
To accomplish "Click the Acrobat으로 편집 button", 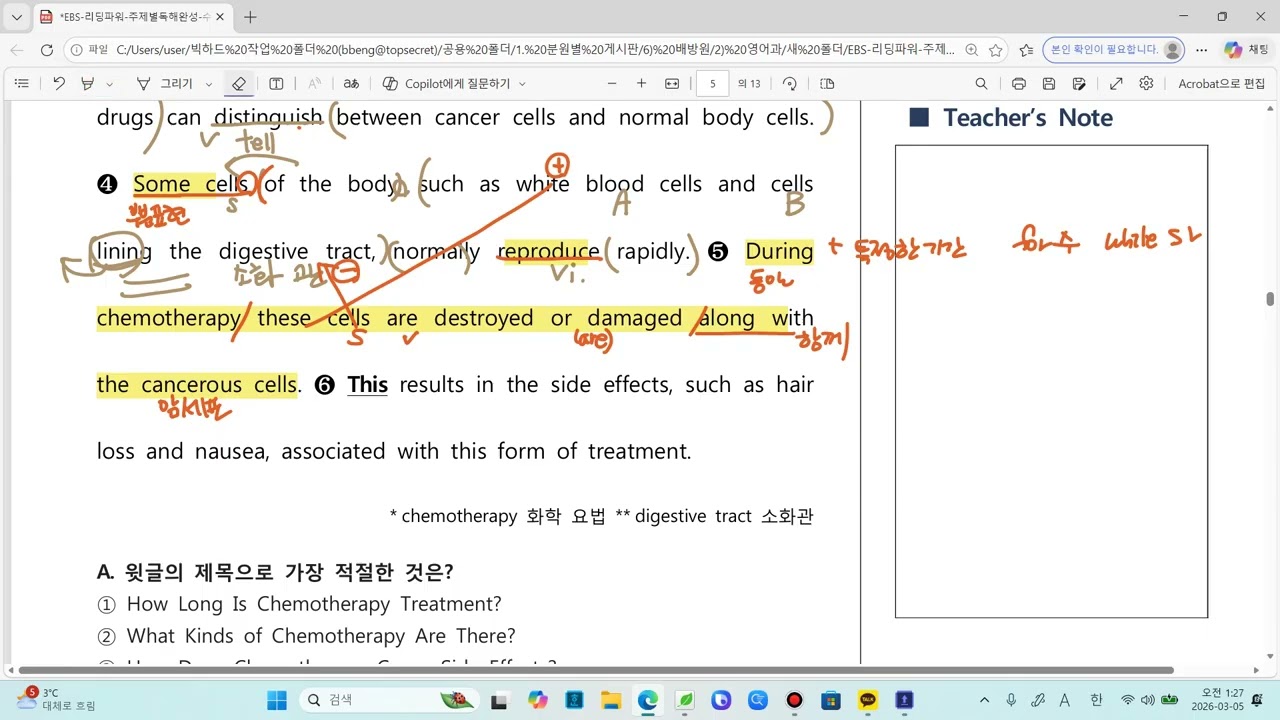I will pos(1221,84).
